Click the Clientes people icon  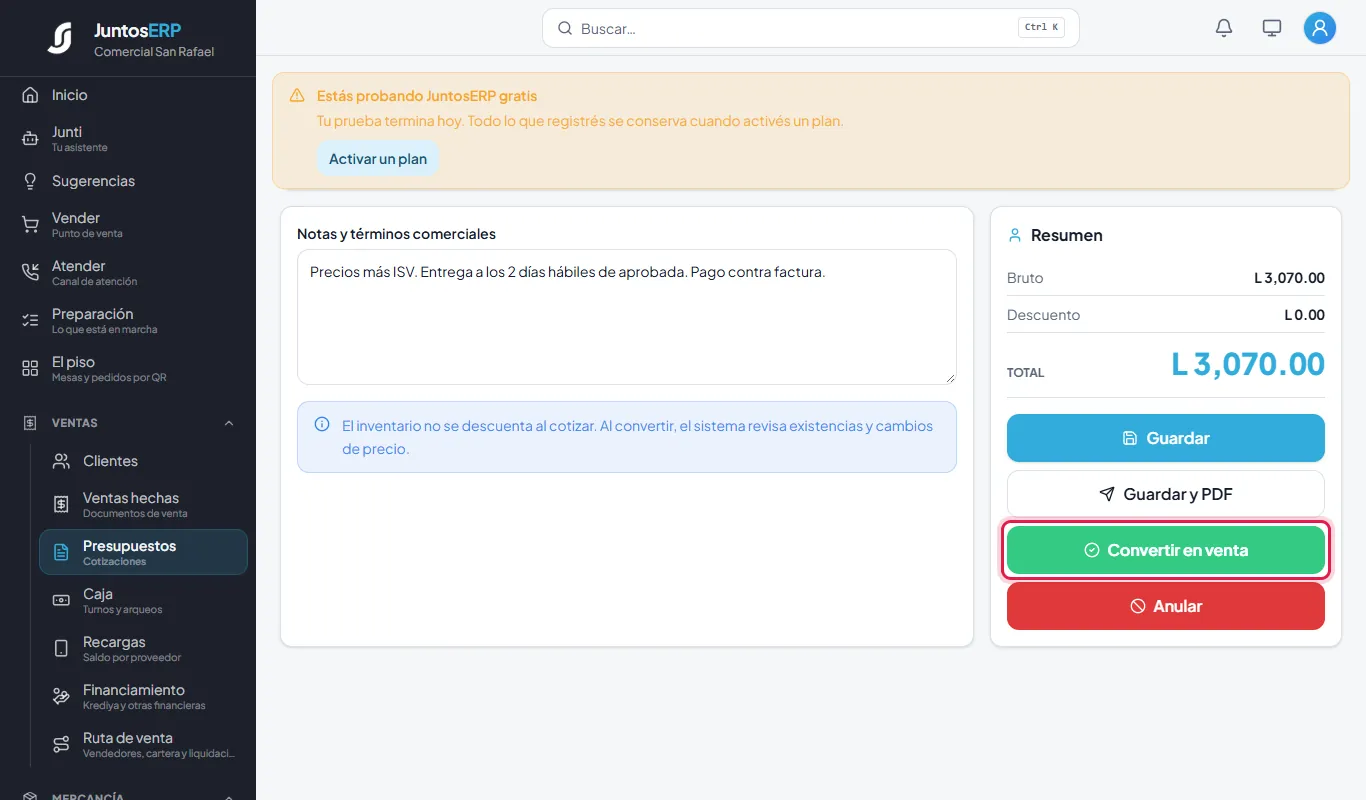pyautogui.click(x=61, y=461)
